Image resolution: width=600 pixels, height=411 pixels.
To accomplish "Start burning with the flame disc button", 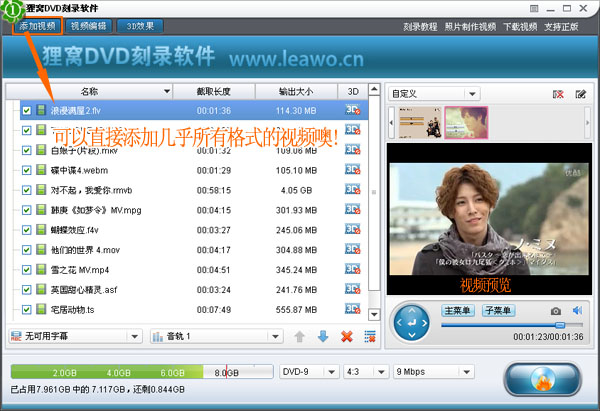I will [x=543, y=379].
